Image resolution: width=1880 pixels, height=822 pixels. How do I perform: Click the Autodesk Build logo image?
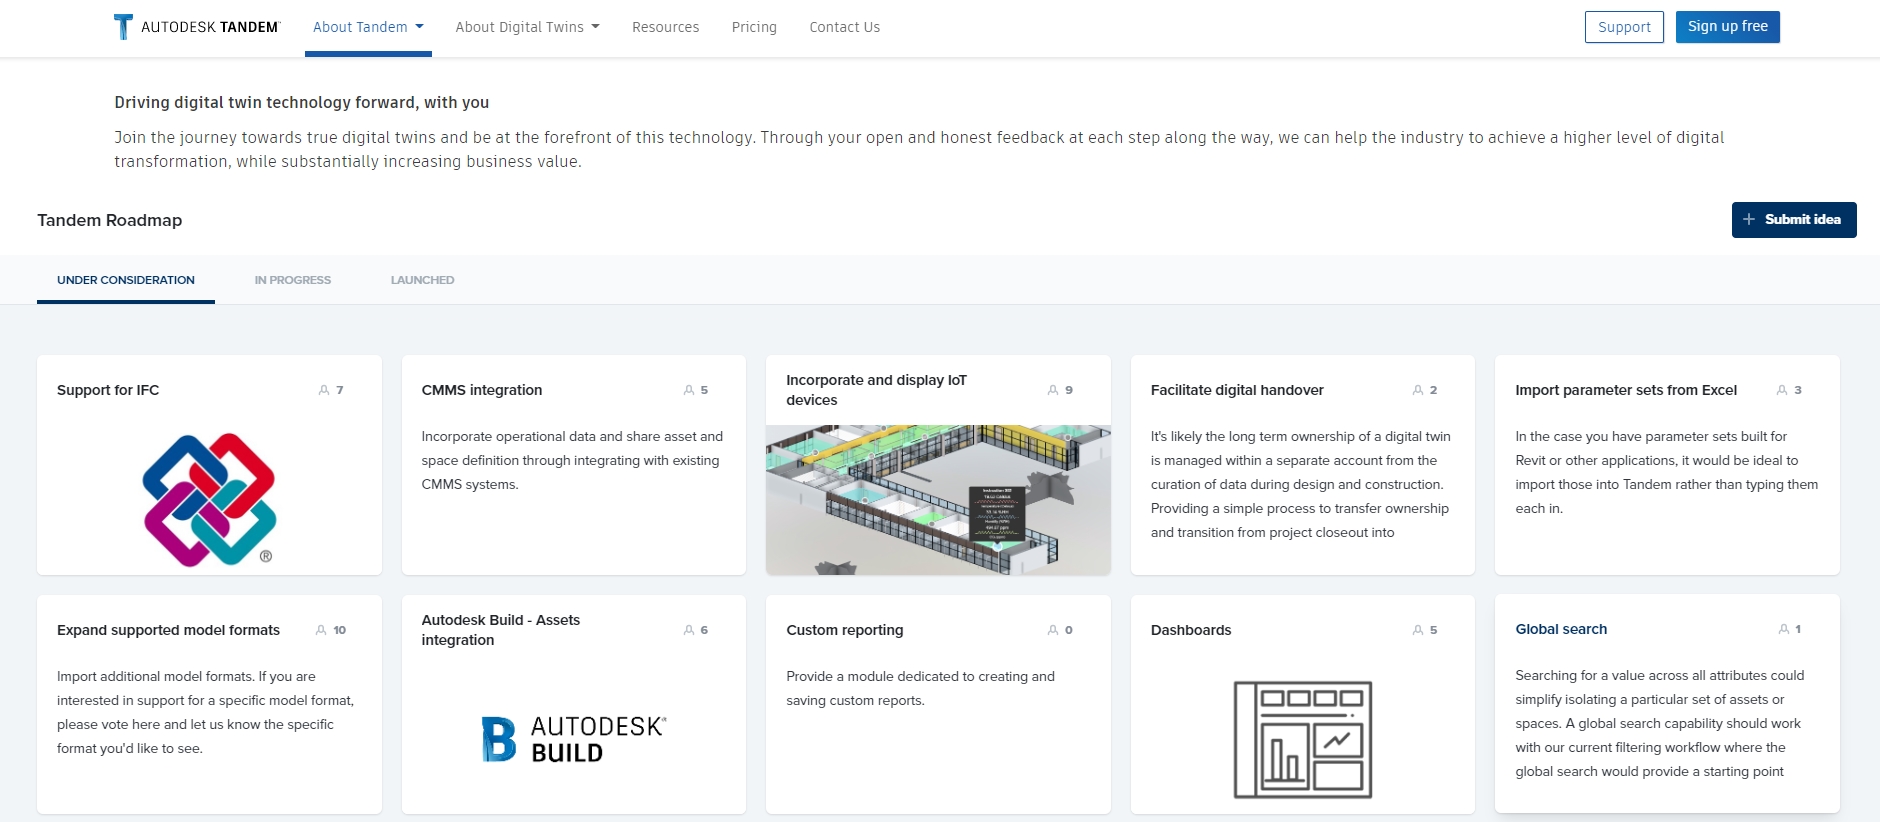574,740
